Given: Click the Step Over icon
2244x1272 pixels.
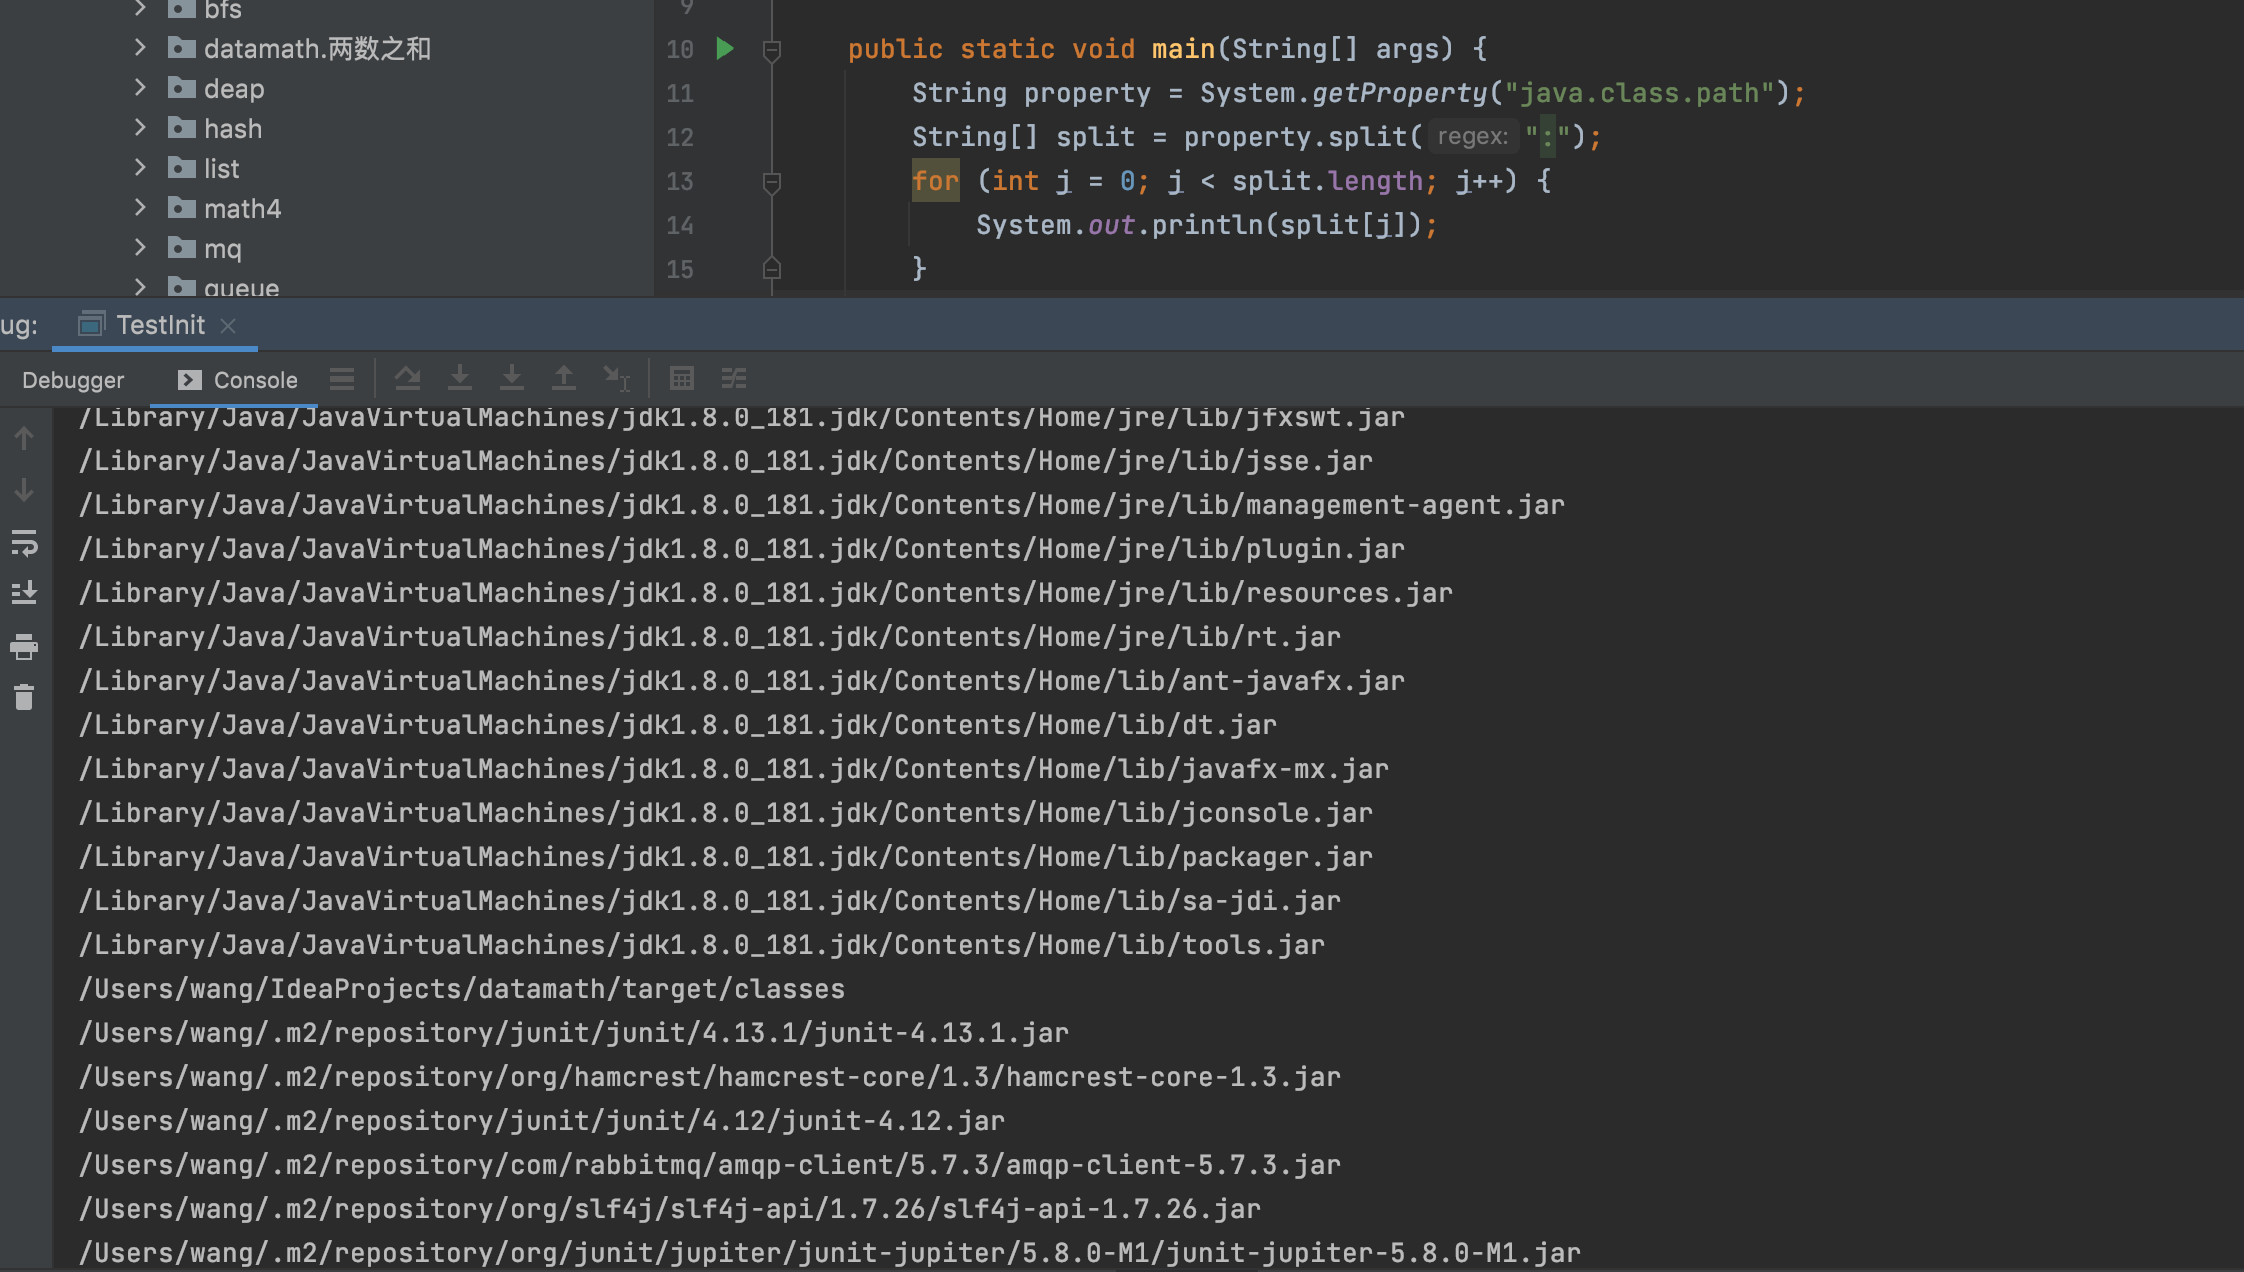Looking at the screenshot, I should click(407, 378).
